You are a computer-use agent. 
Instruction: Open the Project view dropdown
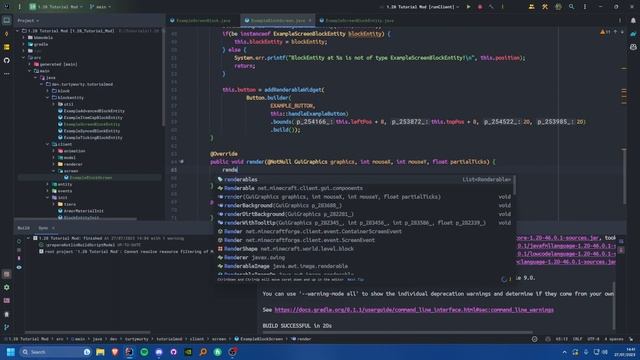[x=28, y=20]
